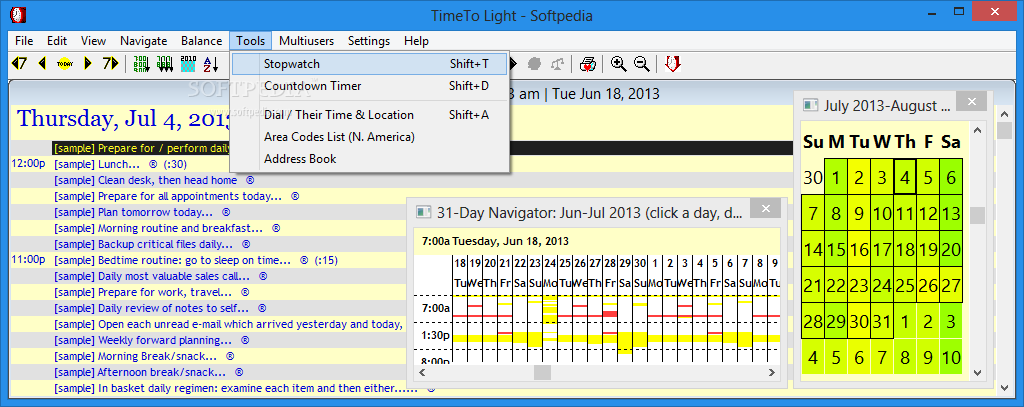The width and height of the screenshot is (1024, 407).
Task: Click the down arrow of the July 2013-August calendar scrollbar
Action: click(978, 372)
